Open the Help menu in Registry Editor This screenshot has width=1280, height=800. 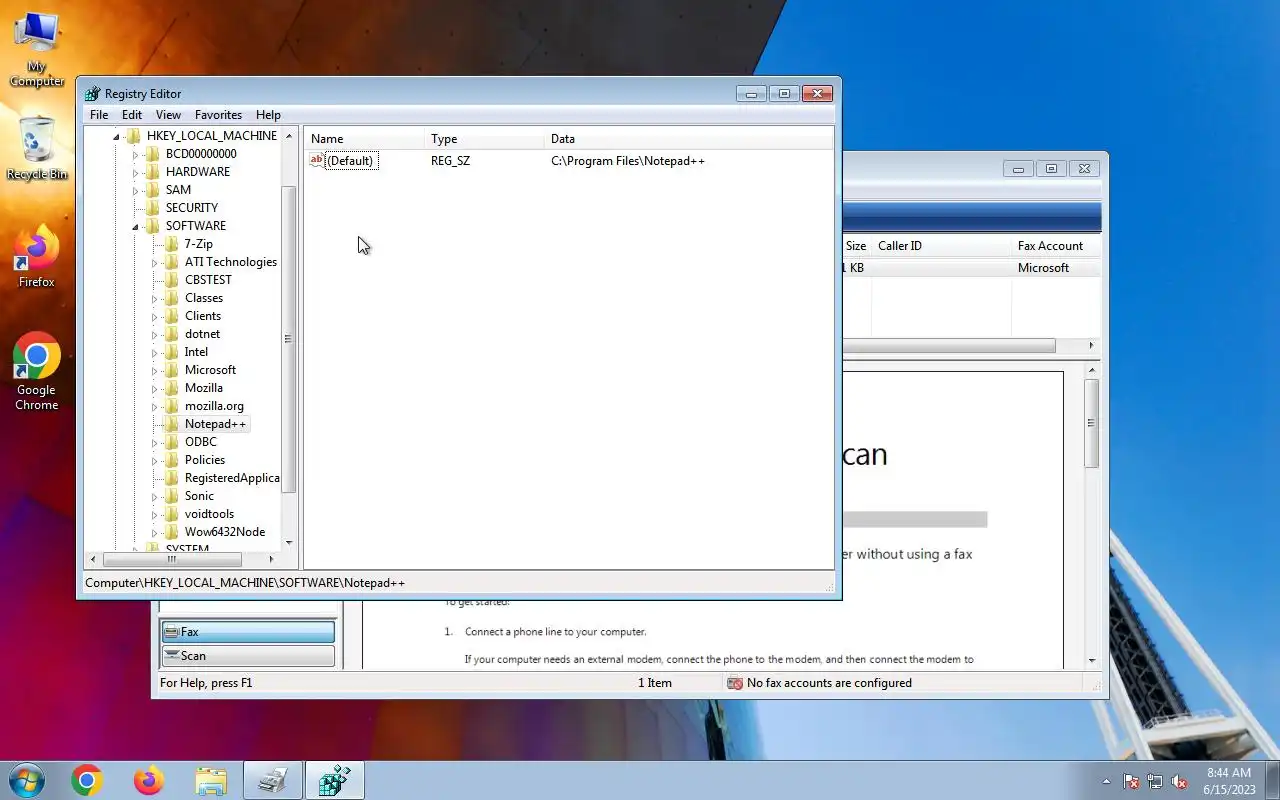268,115
